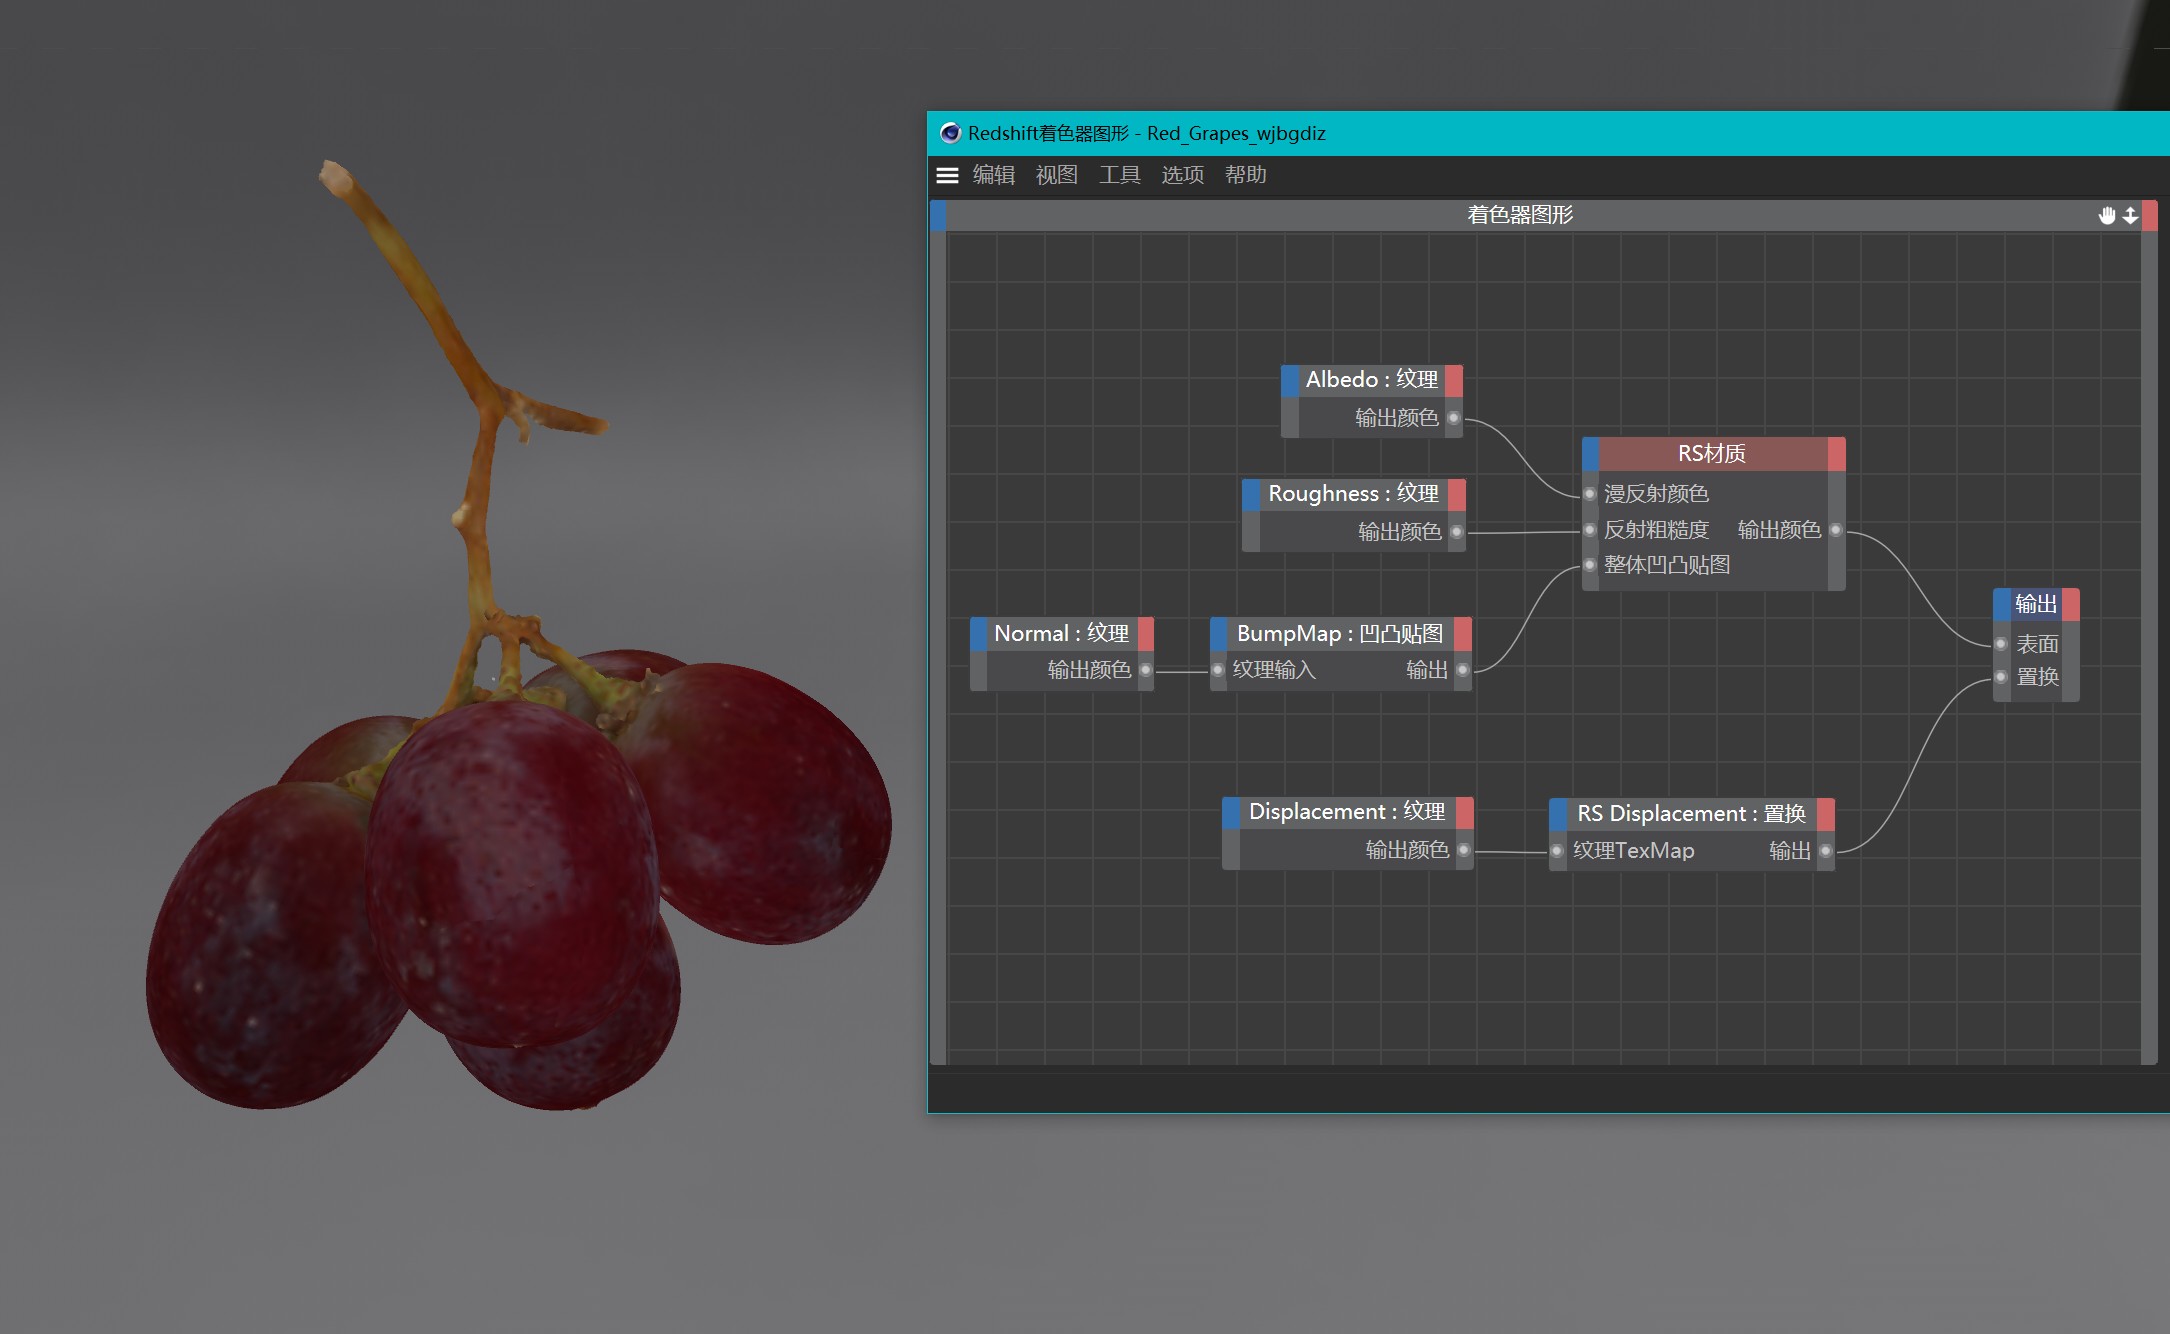Click the Normal node 输出颜色 port
Screen dimensions: 2170x1334
(x=1146, y=670)
